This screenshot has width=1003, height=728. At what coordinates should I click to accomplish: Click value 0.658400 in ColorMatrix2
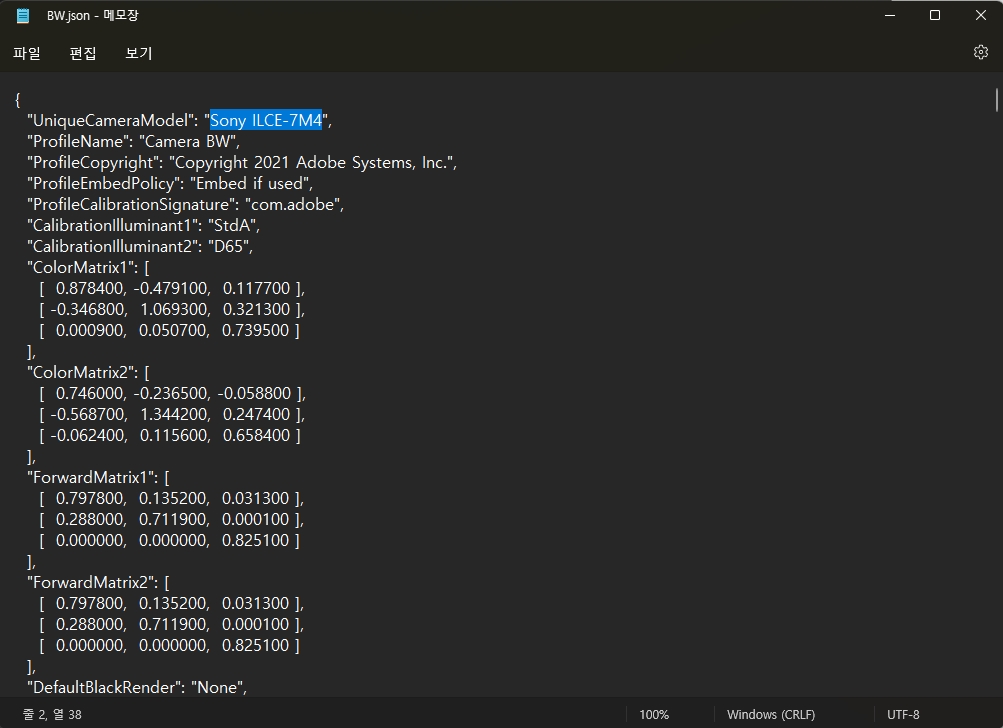[256, 436]
